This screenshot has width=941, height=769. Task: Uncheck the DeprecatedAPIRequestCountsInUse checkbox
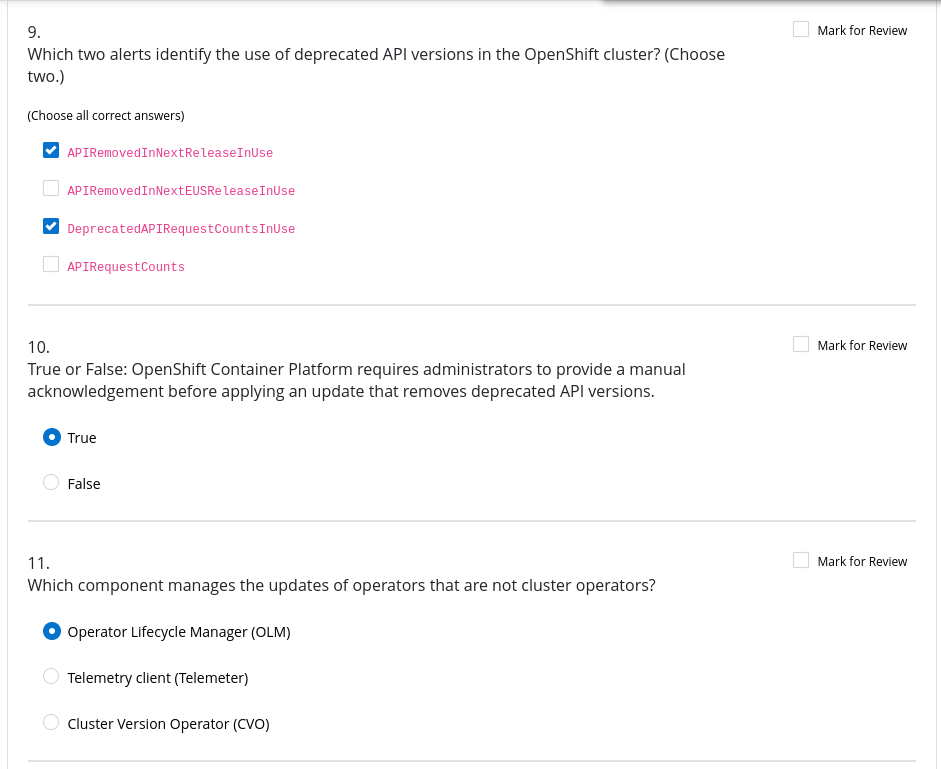pos(51,227)
